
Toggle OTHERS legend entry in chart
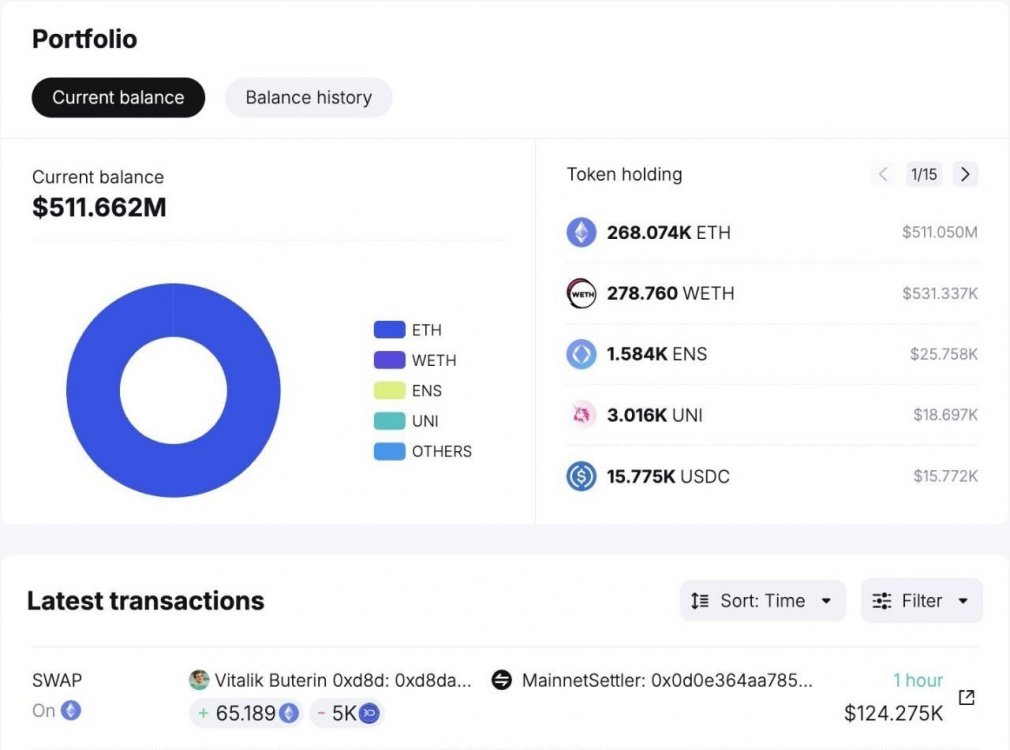422,451
